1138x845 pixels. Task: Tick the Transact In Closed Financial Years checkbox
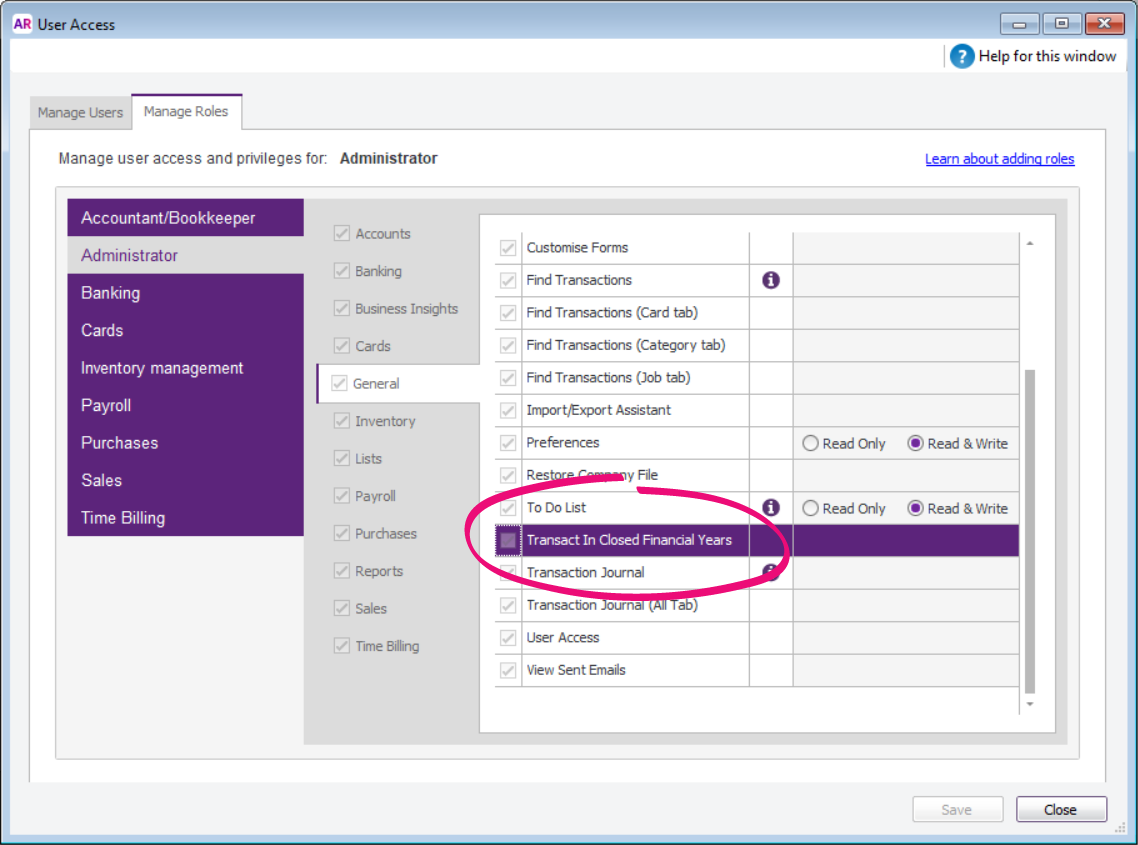tap(509, 541)
